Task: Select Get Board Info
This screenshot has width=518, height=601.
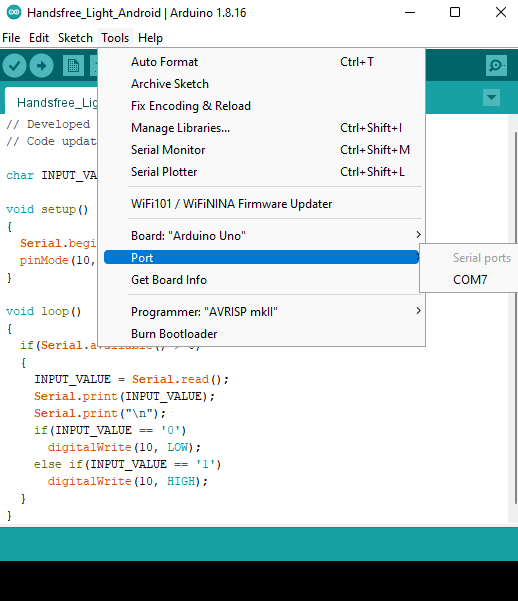Action: click(x=263, y=280)
